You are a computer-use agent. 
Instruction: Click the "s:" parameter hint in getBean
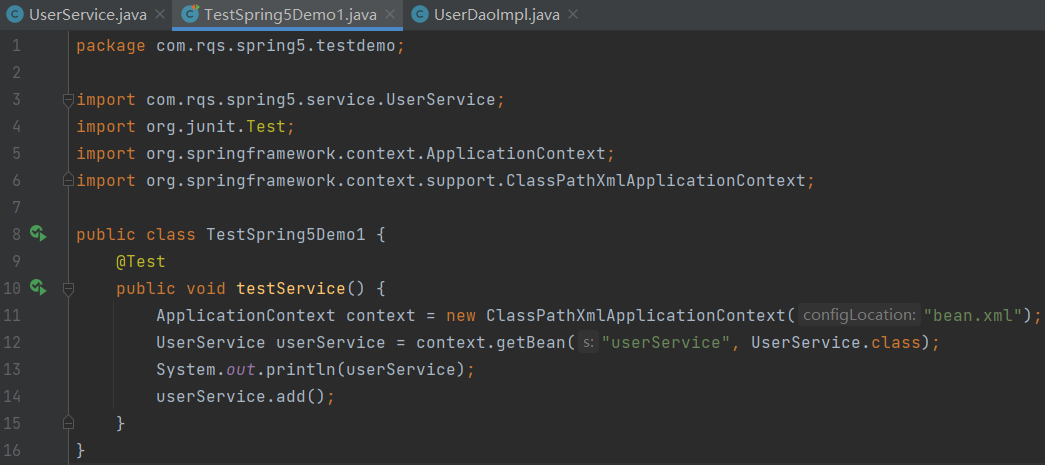[x=588, y=342]
